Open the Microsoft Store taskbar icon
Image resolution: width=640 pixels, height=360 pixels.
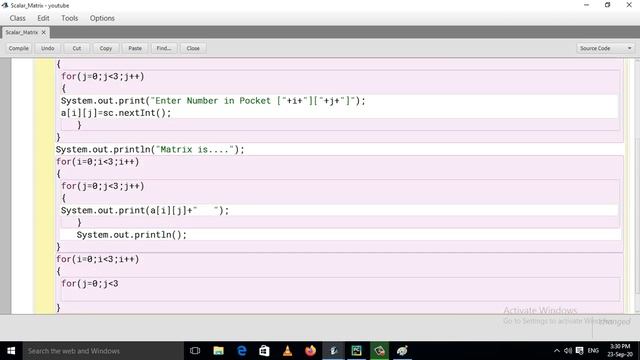264,351
